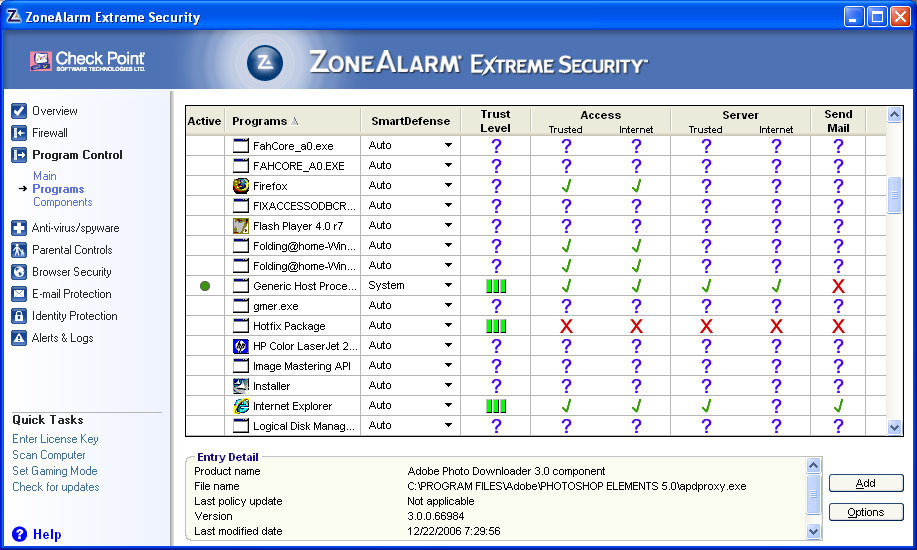Click the Alerts & Logs warning icon
Image resolution: width=917 pixels, height=550 pixels.
coord(19,338)
